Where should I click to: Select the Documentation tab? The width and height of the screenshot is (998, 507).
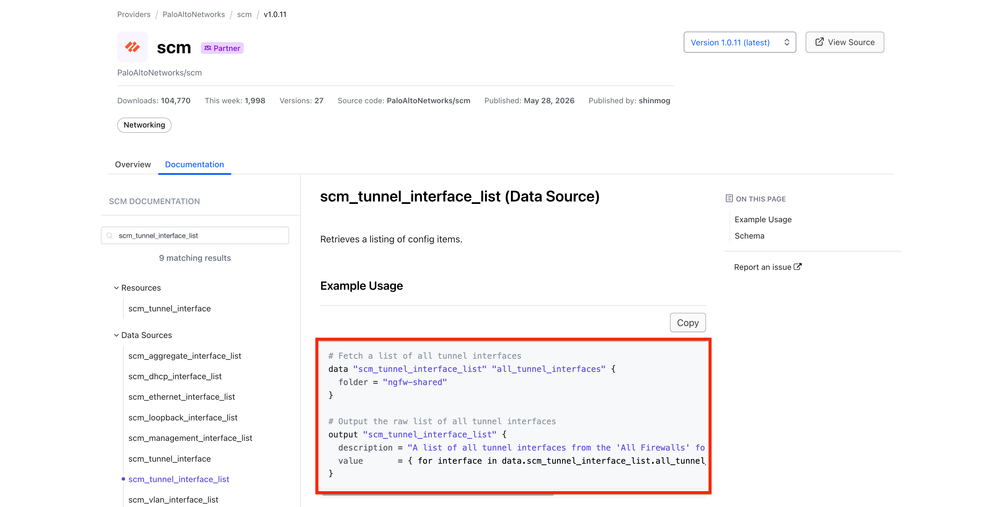tap(194, 164)
